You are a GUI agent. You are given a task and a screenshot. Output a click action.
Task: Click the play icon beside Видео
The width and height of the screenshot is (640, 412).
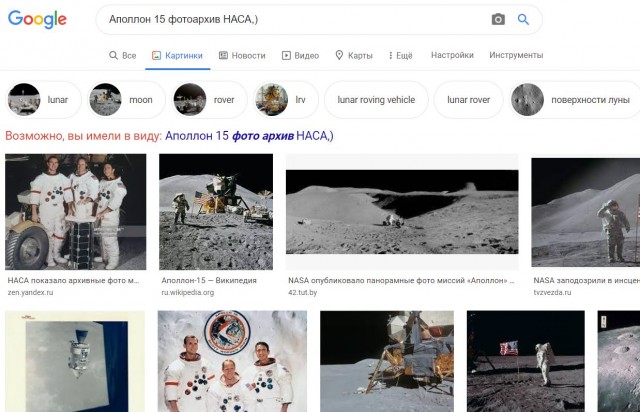286,55
